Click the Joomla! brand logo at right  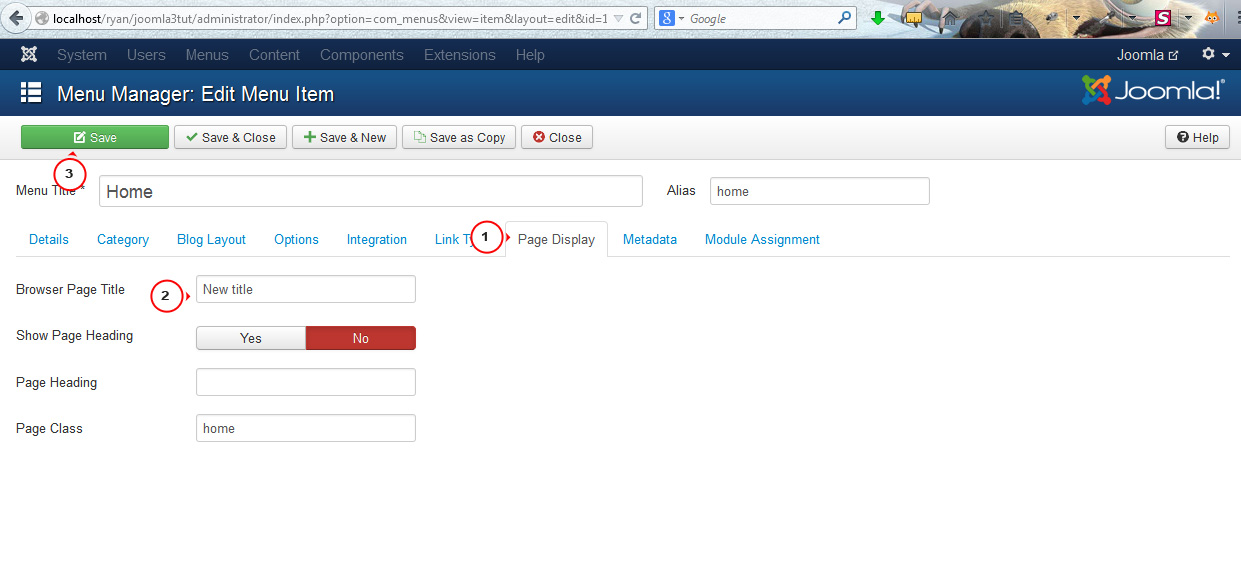1153,91
